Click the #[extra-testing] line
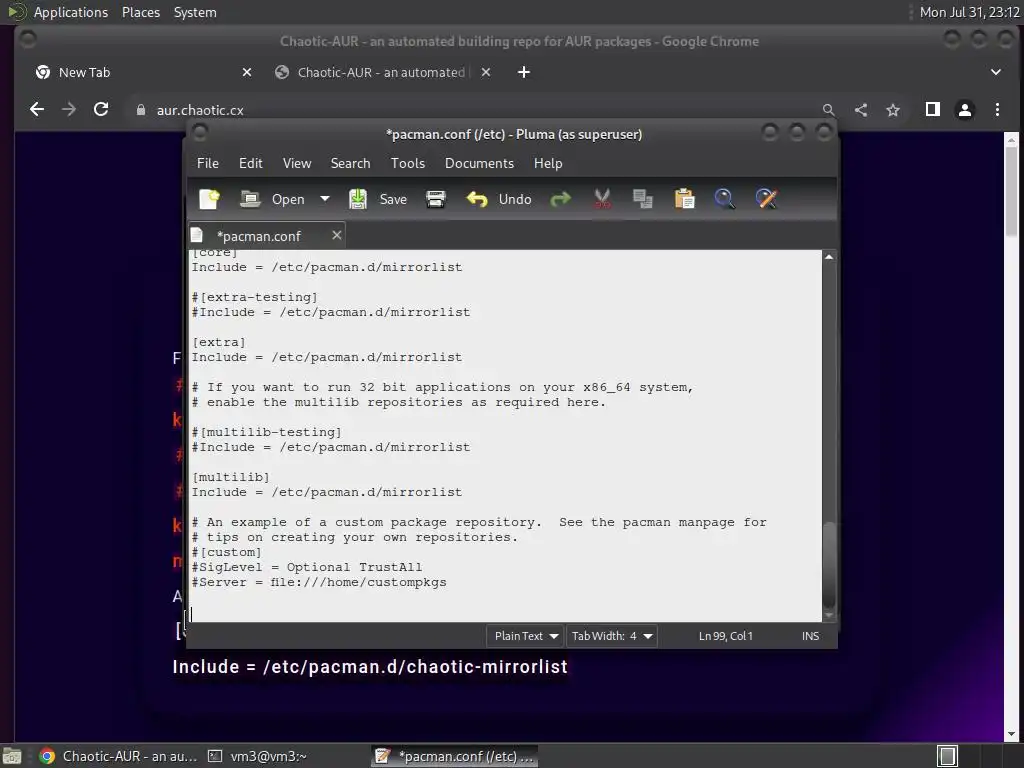The width and height of the screenshot is (1024, 768). [x=255, y=297]
